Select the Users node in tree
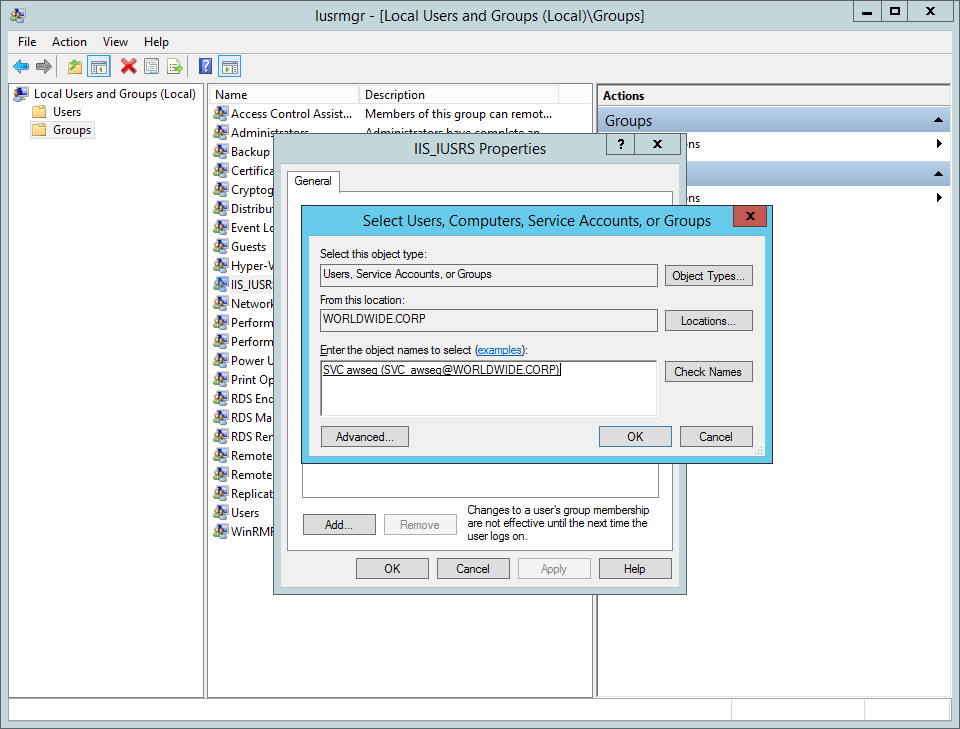Screen dimensions: 960x729 pos(67,112)
